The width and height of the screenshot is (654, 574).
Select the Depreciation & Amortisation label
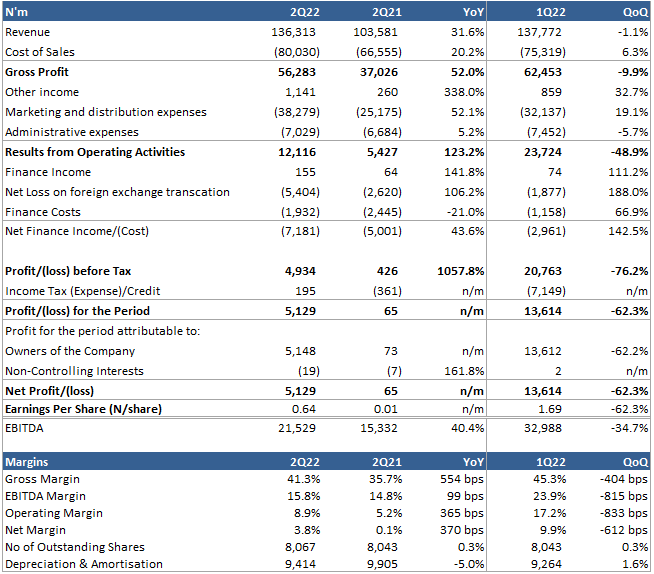[84, 564]
